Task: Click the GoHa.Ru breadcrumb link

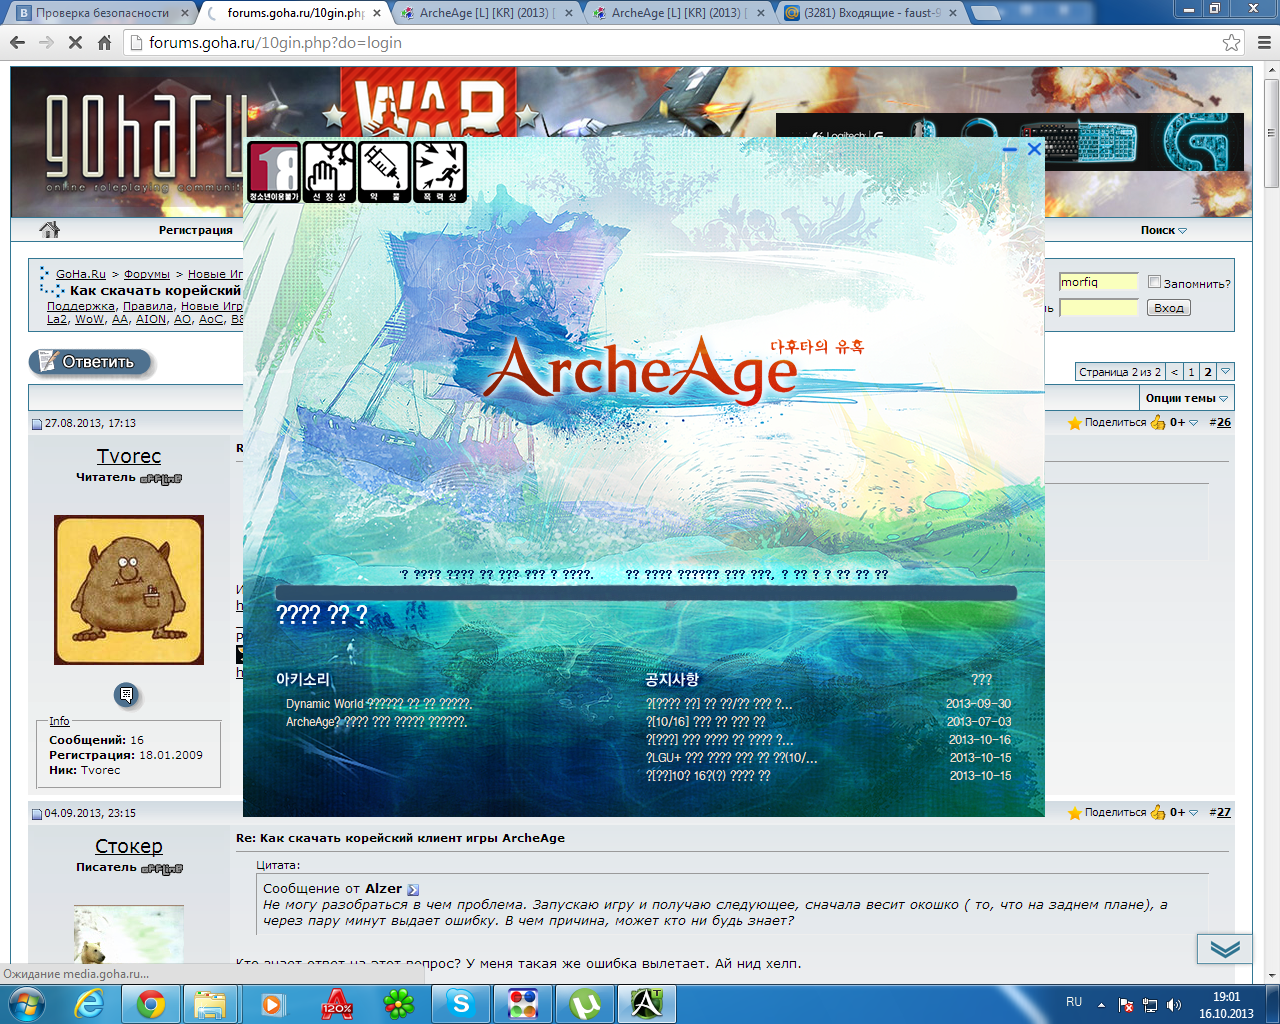Action: pos(81,274)
